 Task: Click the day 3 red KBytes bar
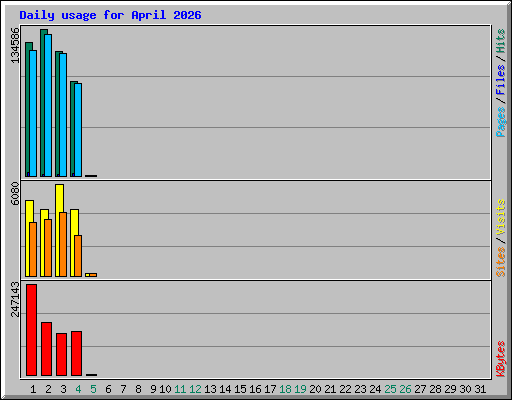[x=61, y=354]
